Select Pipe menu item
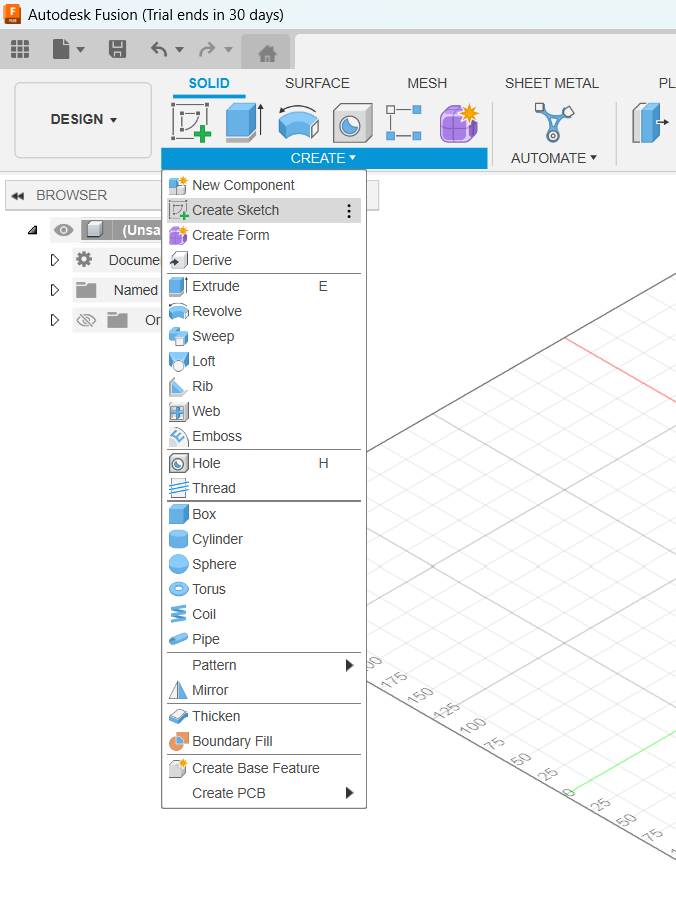 click(x=264, y=639)
